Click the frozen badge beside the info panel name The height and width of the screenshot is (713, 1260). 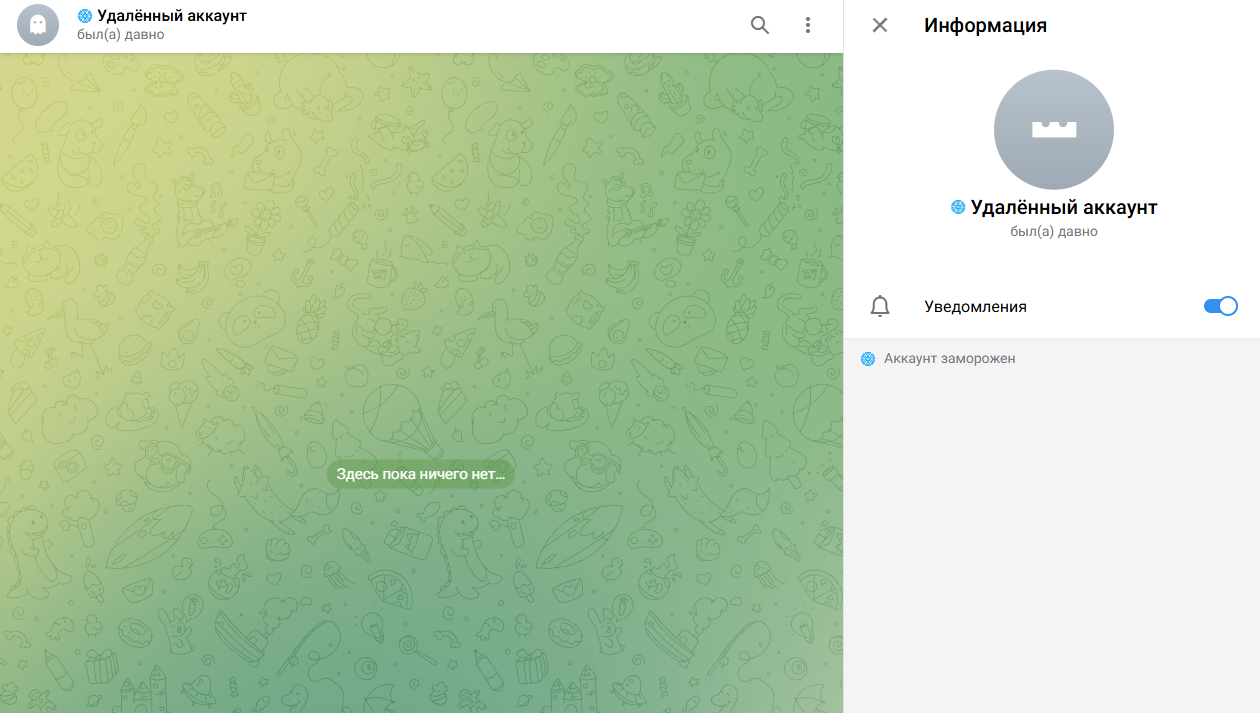(x=958, y=208)
